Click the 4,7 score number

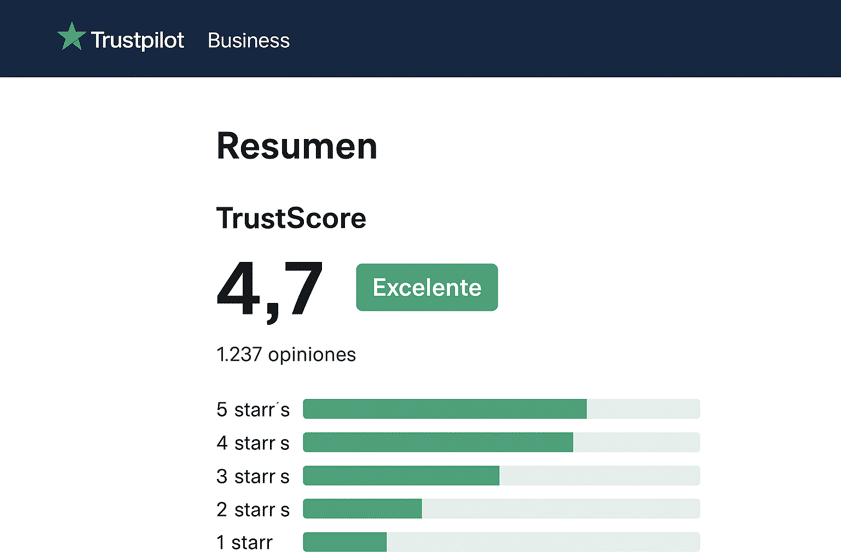270,289
